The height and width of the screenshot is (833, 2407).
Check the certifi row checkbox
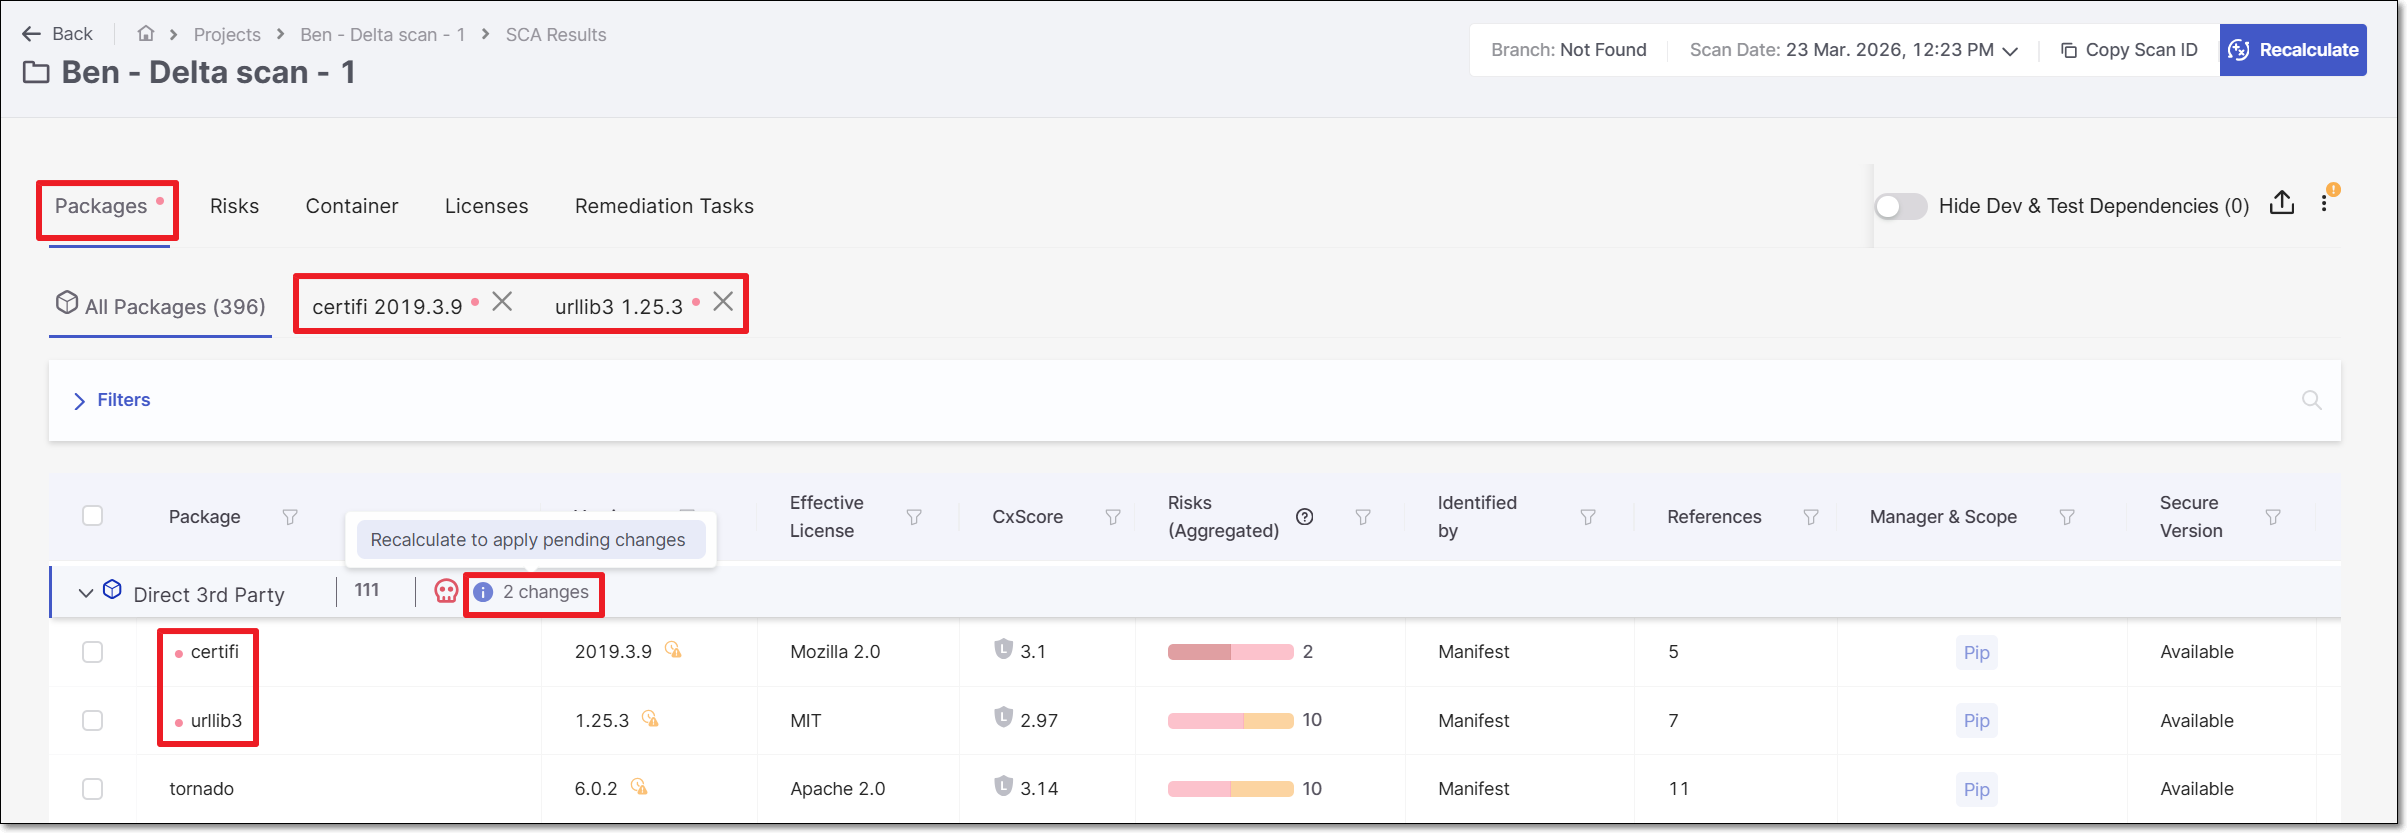pyautogui.click(x=93, y=652)
